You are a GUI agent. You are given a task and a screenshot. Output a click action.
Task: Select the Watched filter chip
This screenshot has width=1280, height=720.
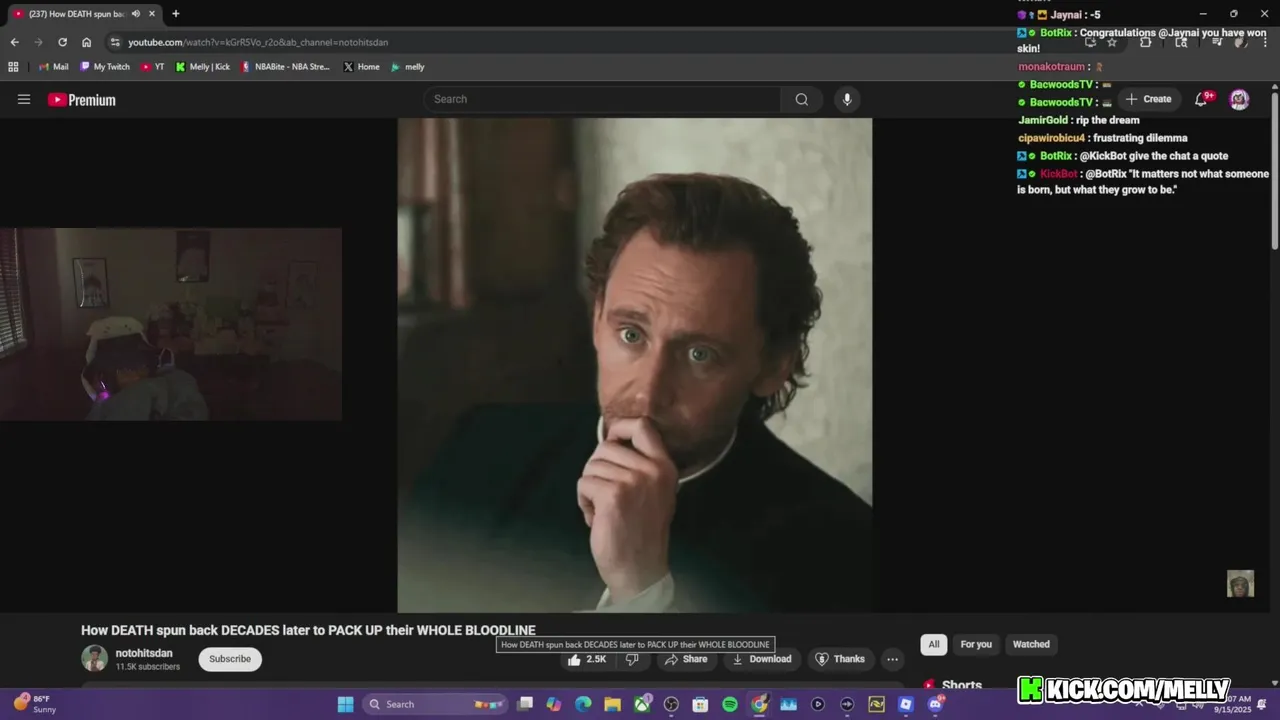1031,644
